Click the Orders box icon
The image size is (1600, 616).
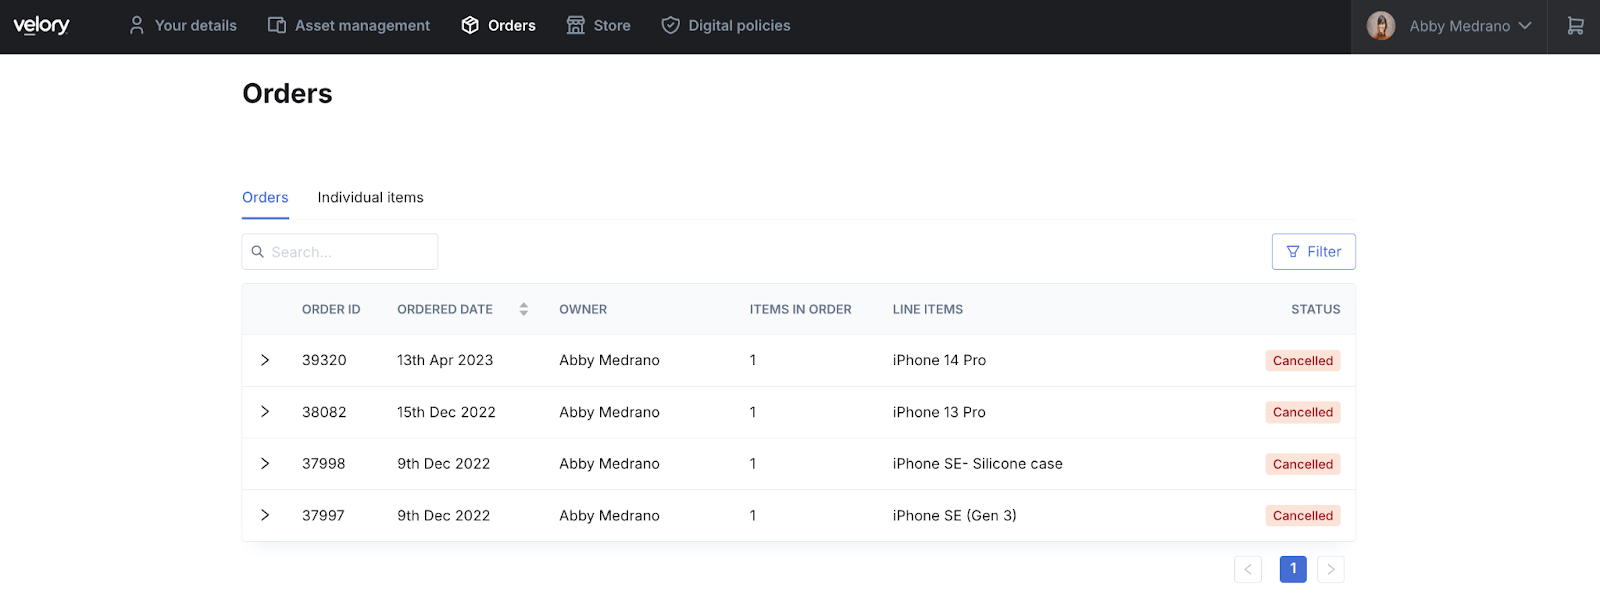[x=470, y=26]
